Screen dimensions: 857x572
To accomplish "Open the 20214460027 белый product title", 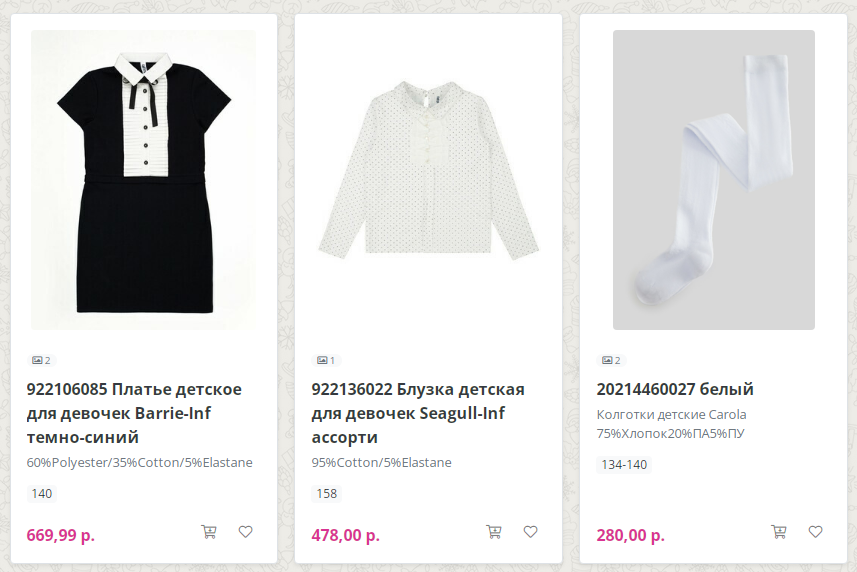I will tap(675, 389).
